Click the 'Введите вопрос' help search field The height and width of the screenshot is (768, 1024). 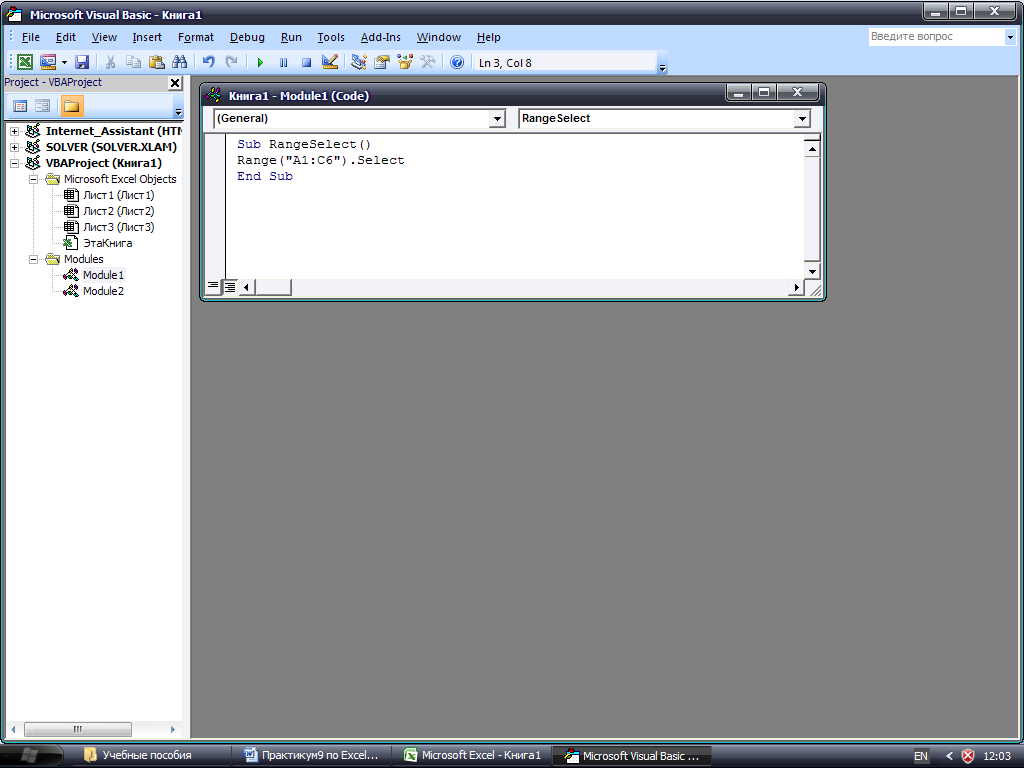point(935,37)
